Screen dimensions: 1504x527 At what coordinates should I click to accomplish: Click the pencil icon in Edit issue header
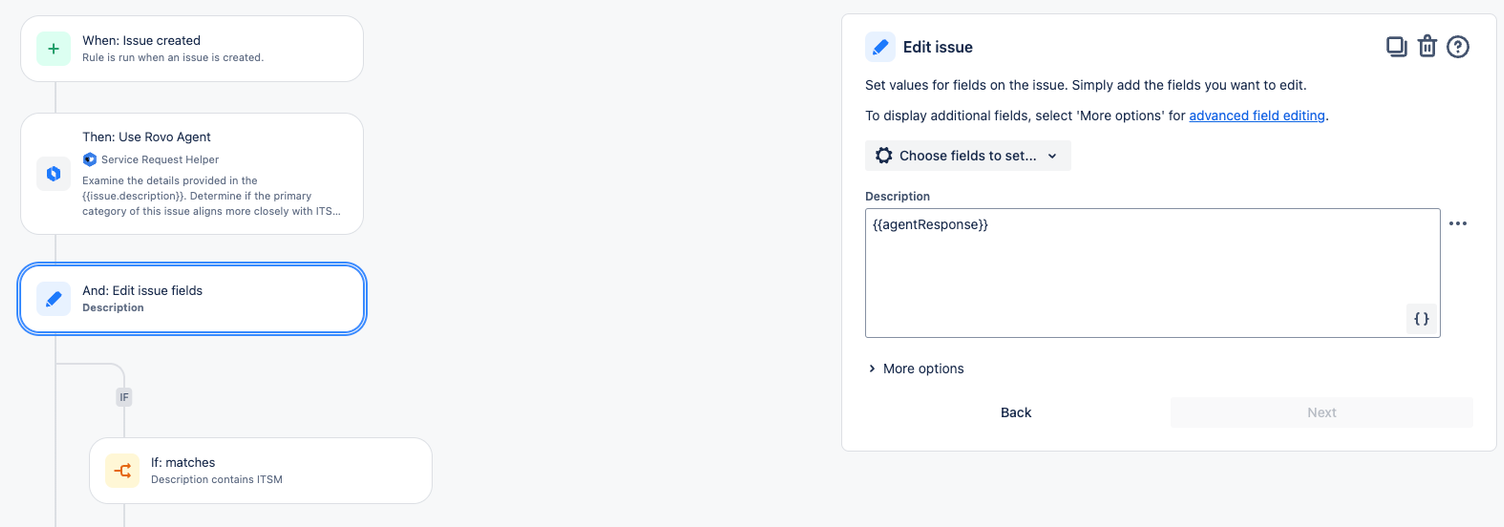880,47
